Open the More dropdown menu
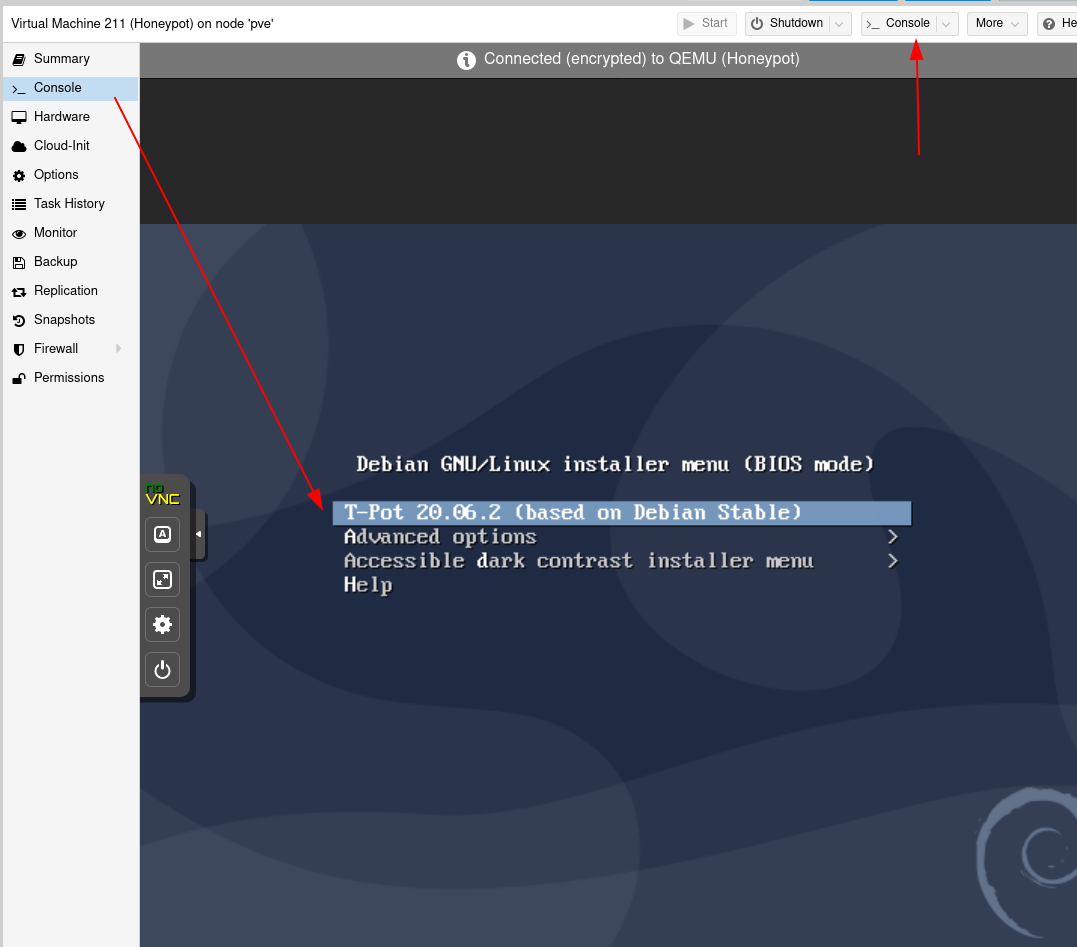The height and width of the screenshot is (947, 1077). click(997, 23)
